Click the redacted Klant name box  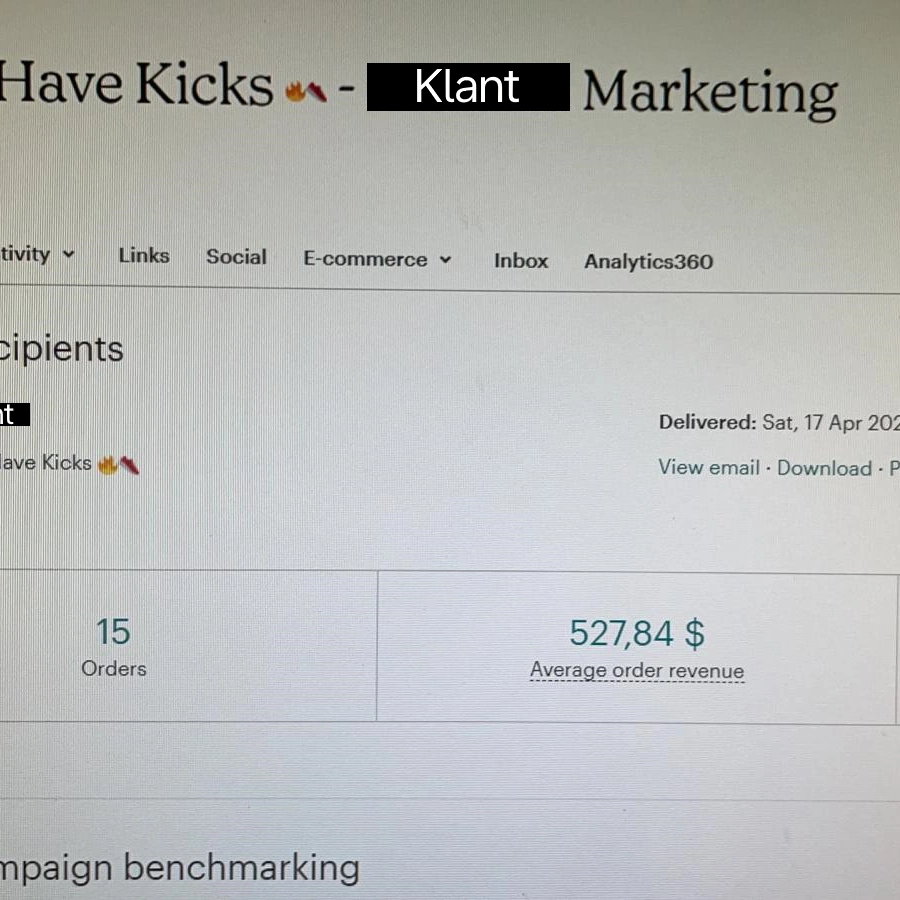pos(467,87)
